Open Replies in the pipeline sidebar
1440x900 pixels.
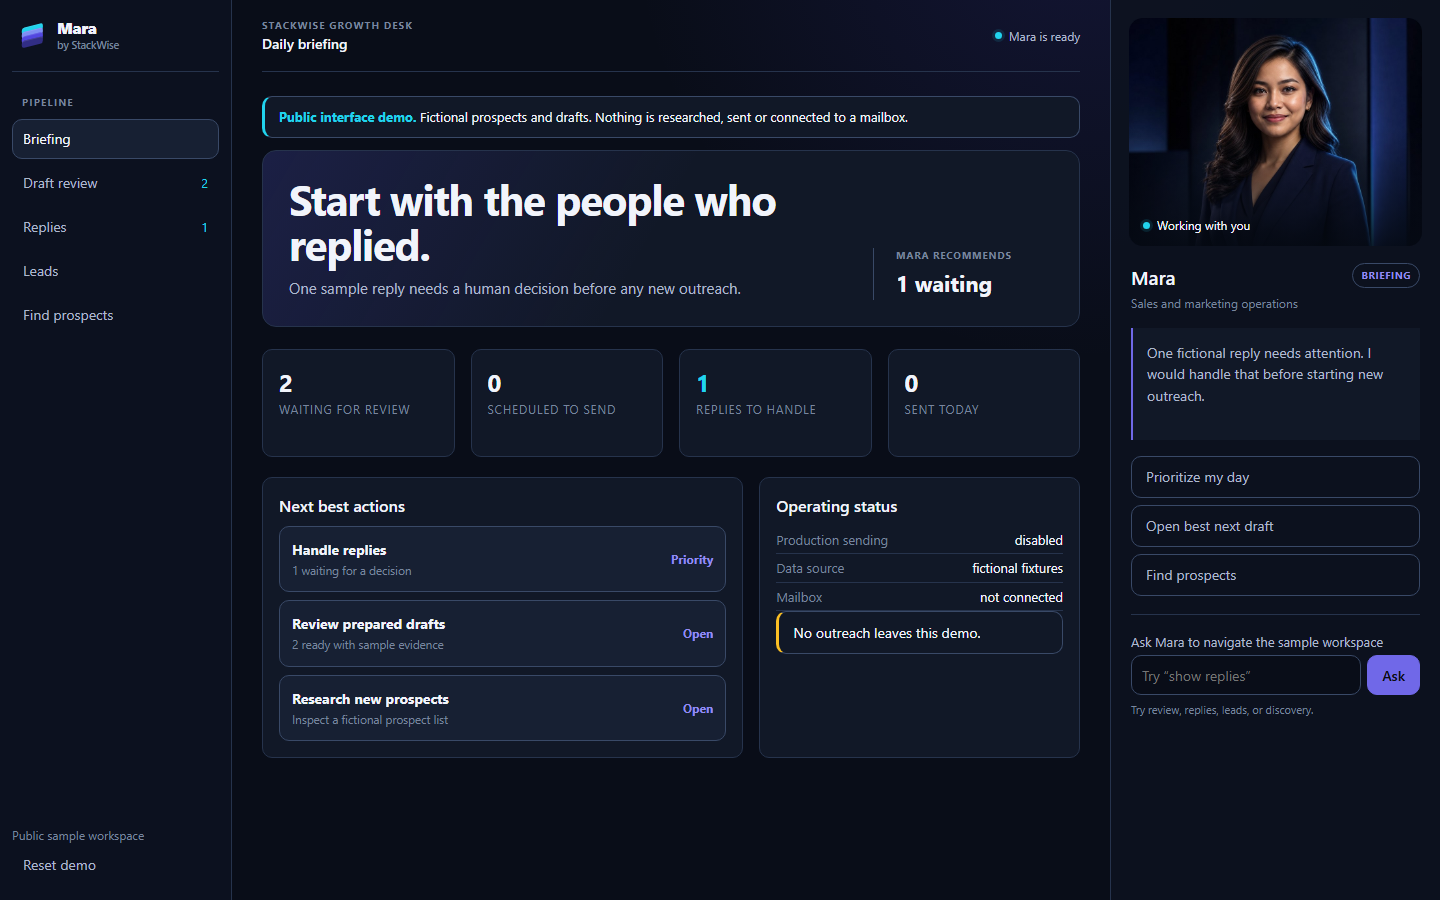(115, 227)
